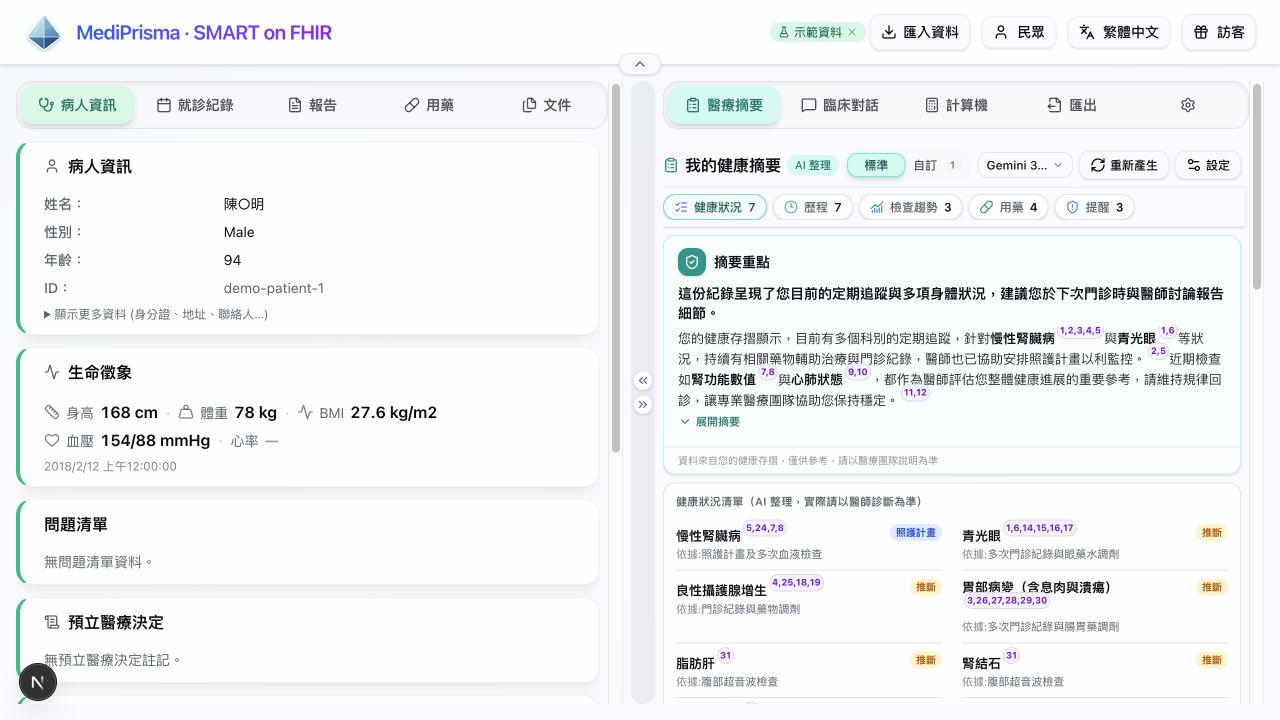Click the 照護計畫 badge on 慢性腎臟病
1280x720 pixels.
[x=915, y=532]
